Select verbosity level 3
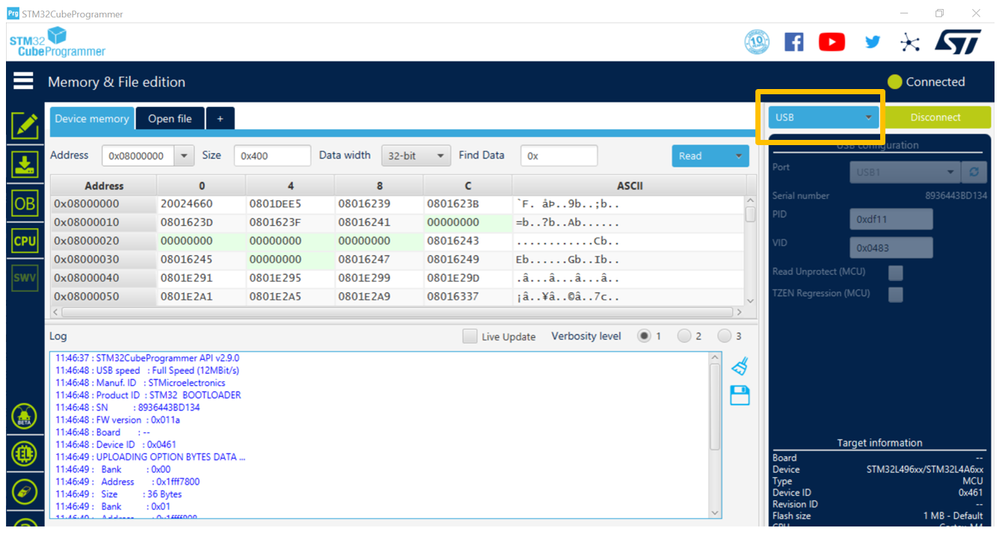 (x=724, y=336)
